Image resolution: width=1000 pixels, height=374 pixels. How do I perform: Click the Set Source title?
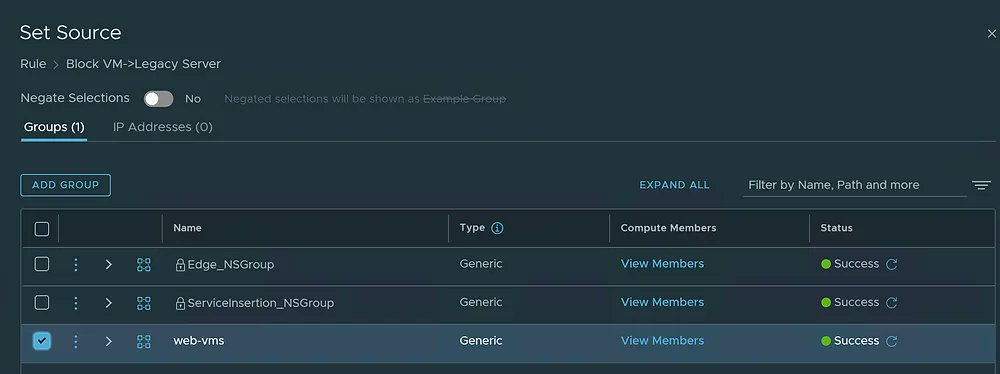pos(71,33)
